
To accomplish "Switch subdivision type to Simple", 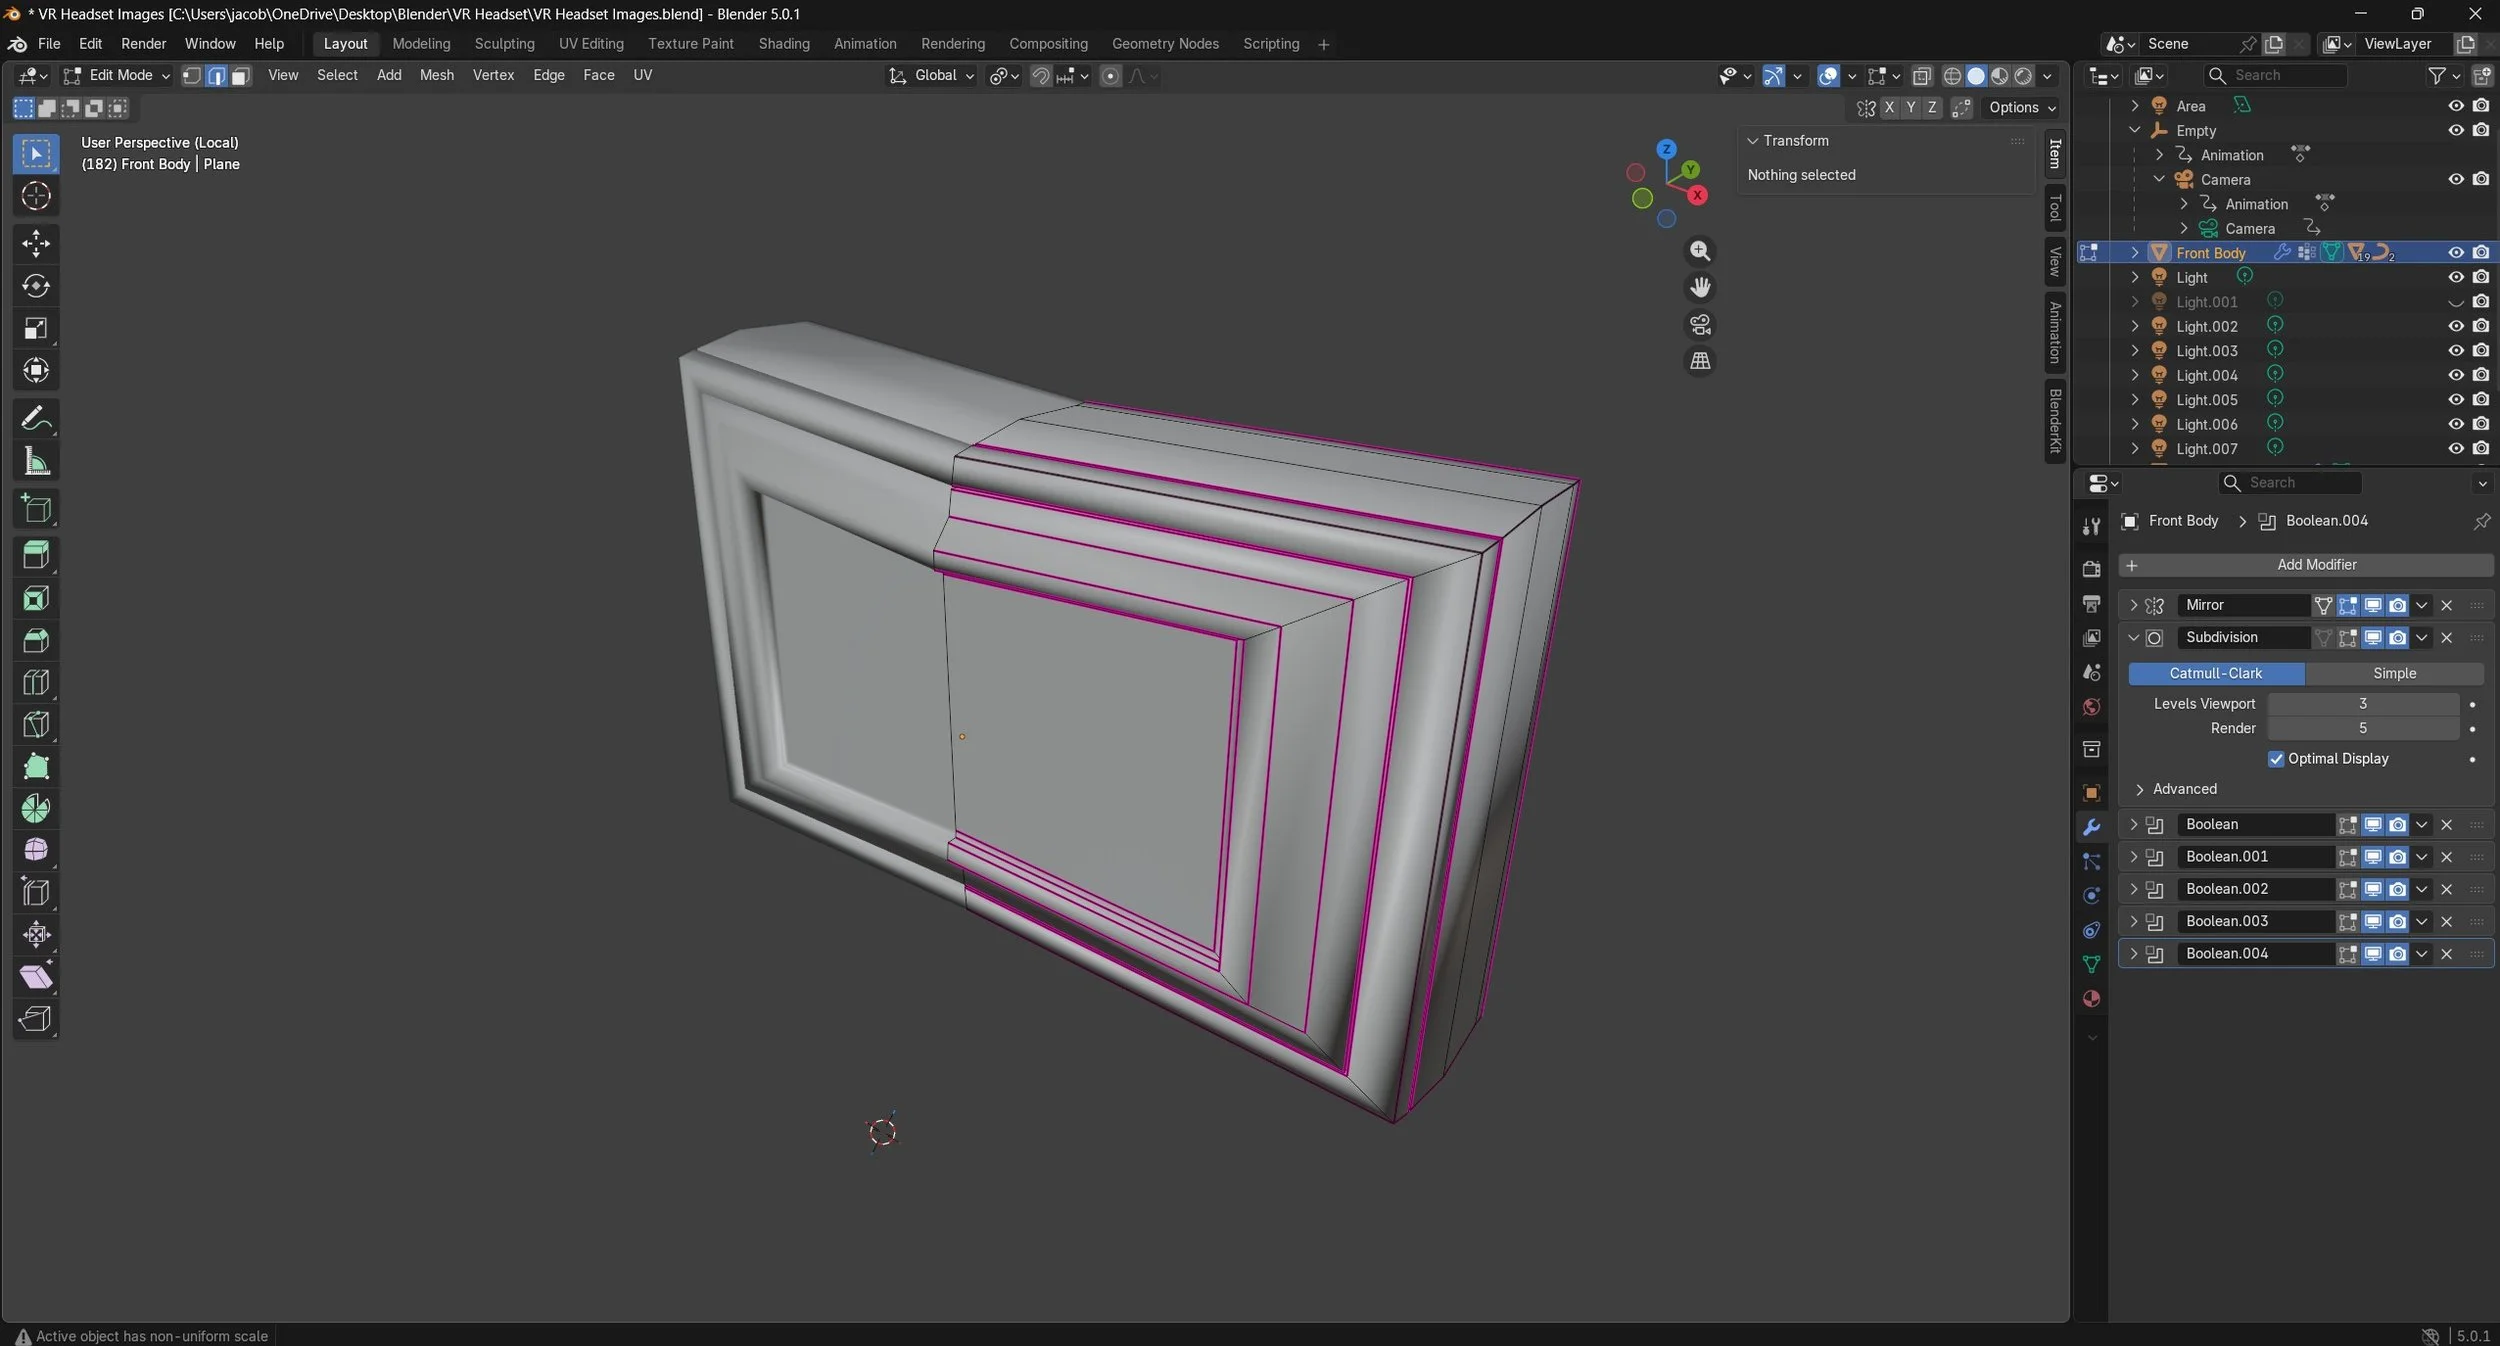I will 2393,674.
